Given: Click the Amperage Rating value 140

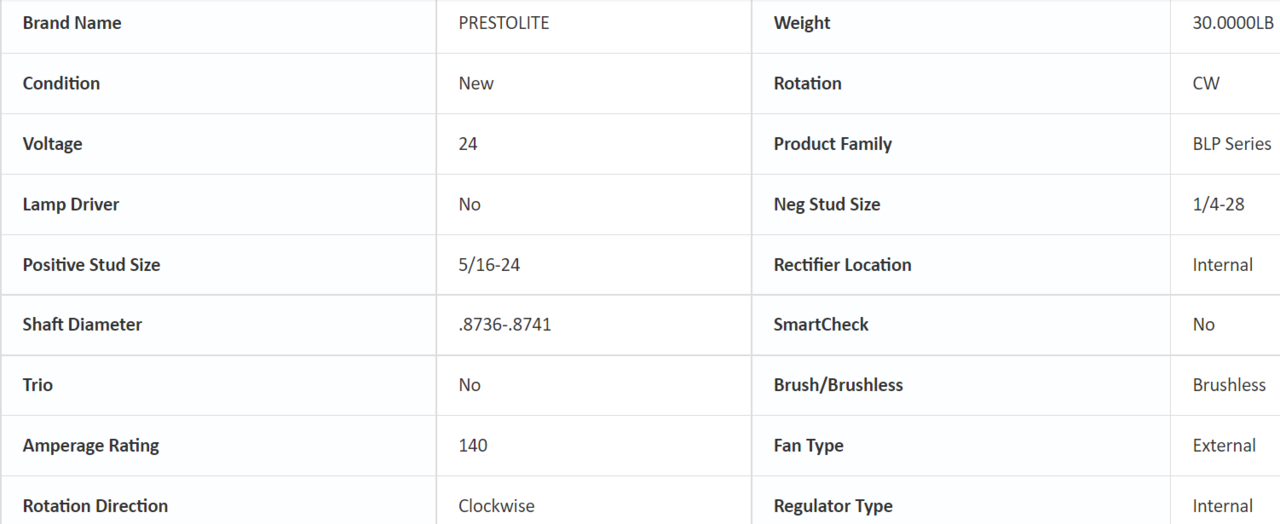Looking at the screenshot, I should tap(473, 445).
